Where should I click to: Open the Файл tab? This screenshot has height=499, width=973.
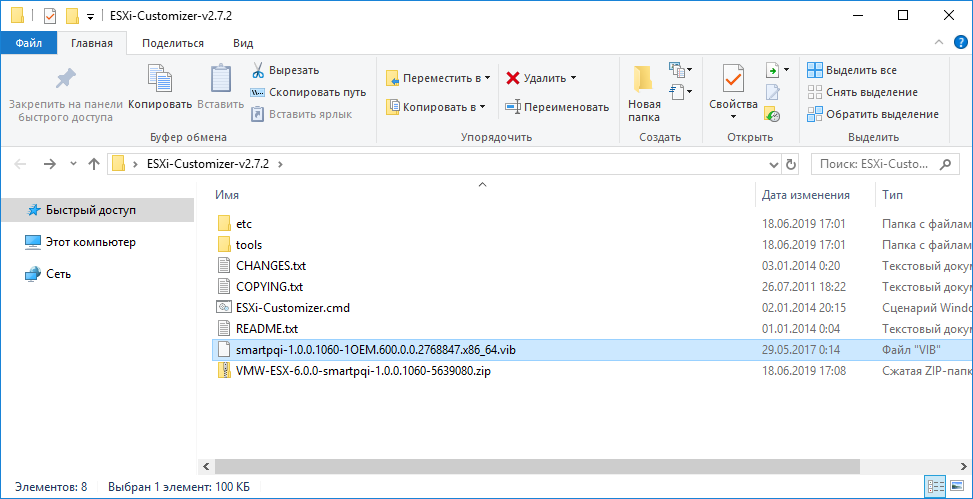pos(29,43)
